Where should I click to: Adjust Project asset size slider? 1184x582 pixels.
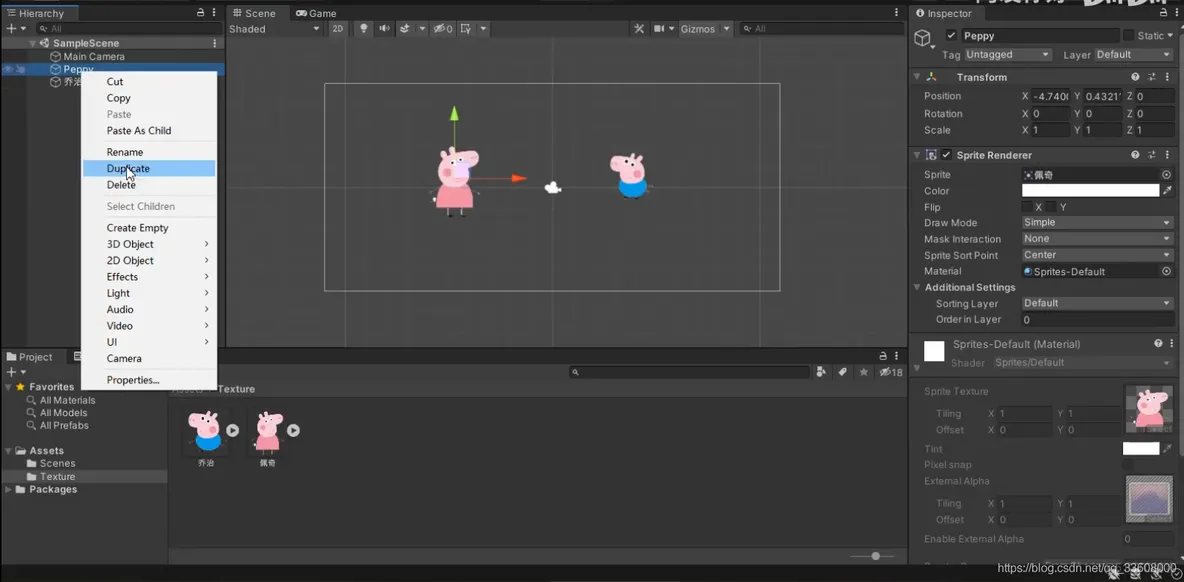click(x=875, y=556)
